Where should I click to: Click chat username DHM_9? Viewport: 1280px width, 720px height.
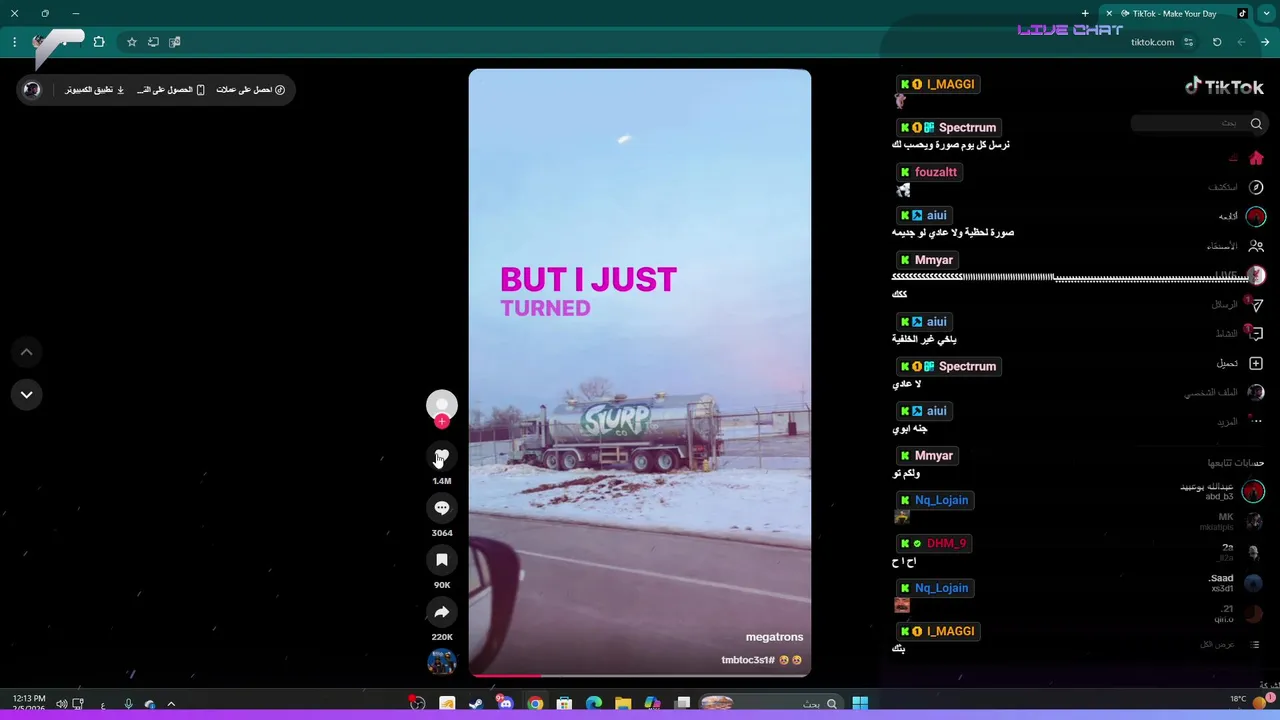946,543
